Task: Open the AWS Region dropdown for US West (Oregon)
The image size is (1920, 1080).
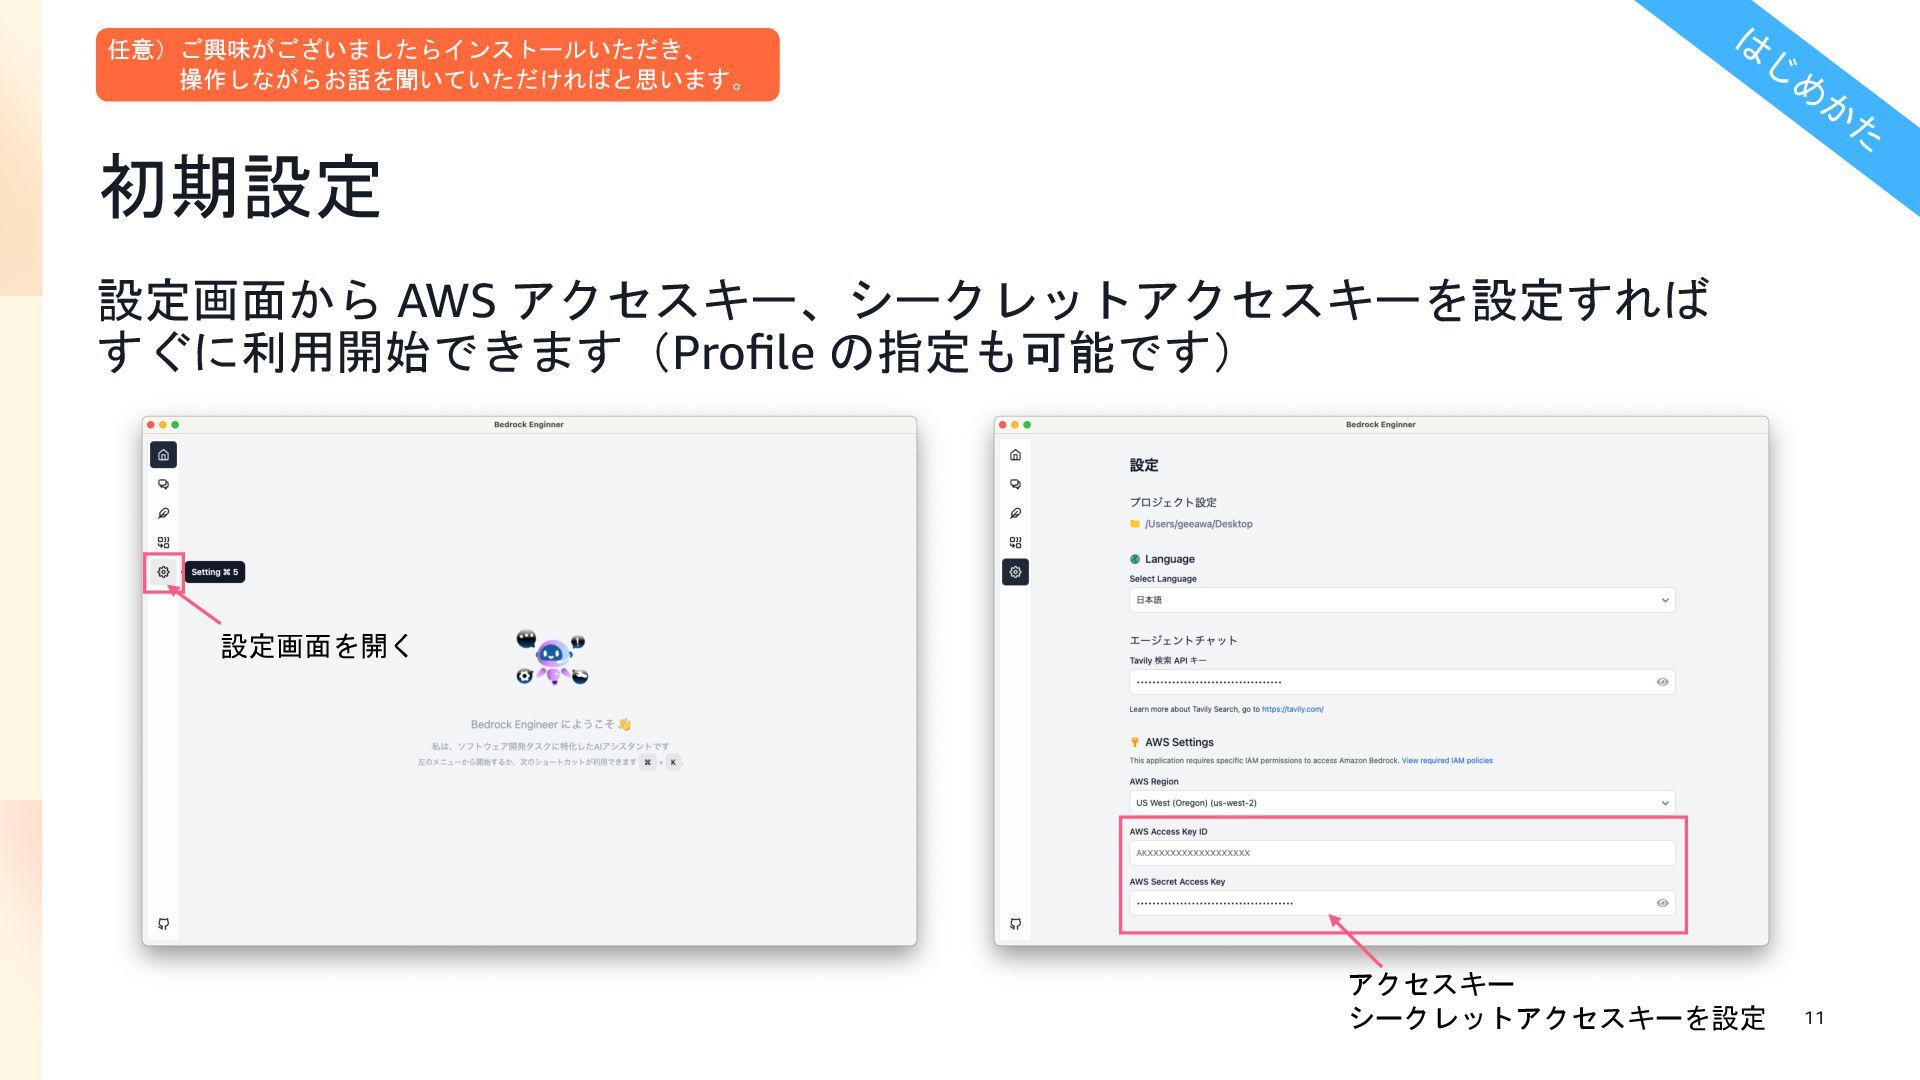Action: [1401, 803]
